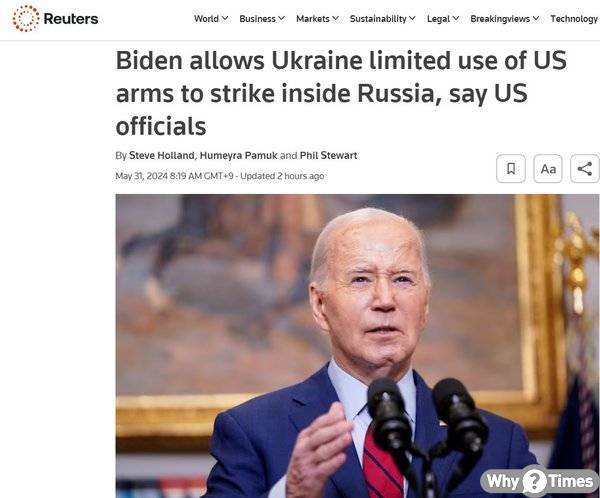Select the Breakingviews navigation label
The width and height of the screenshot is (600, 498).
[x=500, y=19]
